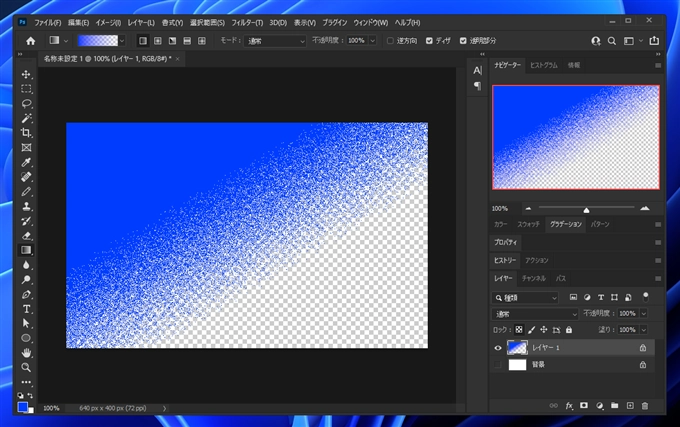Toggle the ディザ (Dither) checkbox
The height and width of the screenshot is (427, 680).
430,41
